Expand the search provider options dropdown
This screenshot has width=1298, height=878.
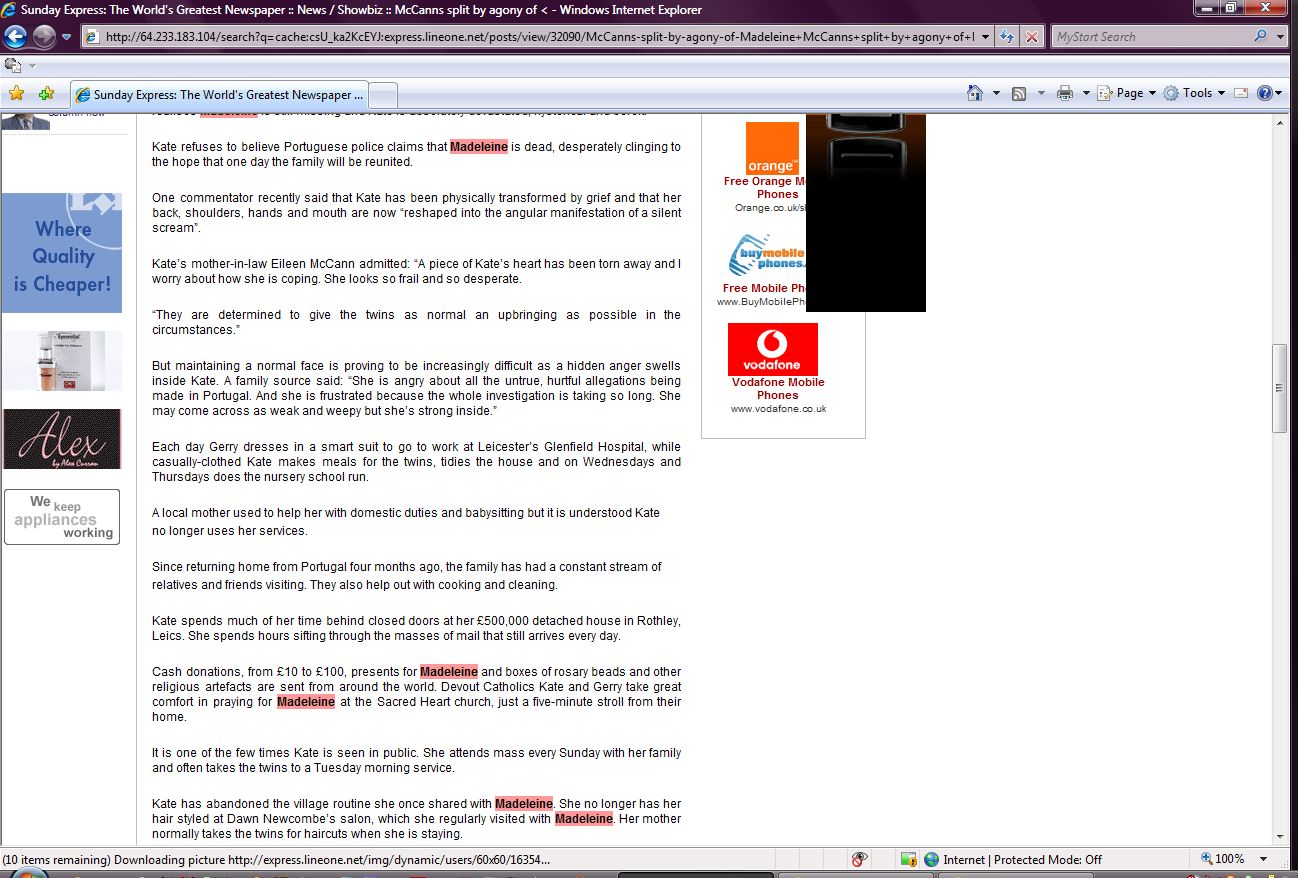1281,37
